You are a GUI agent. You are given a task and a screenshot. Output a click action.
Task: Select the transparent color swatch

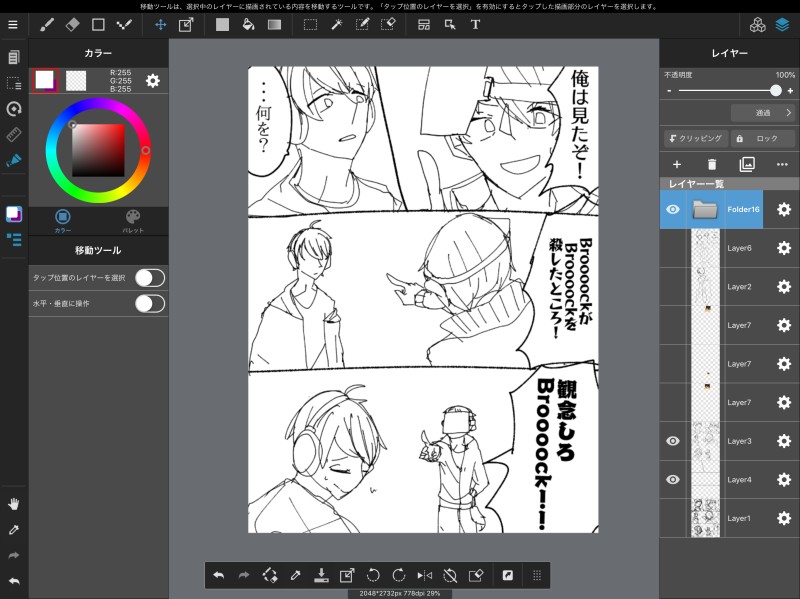tap(76, 81)
